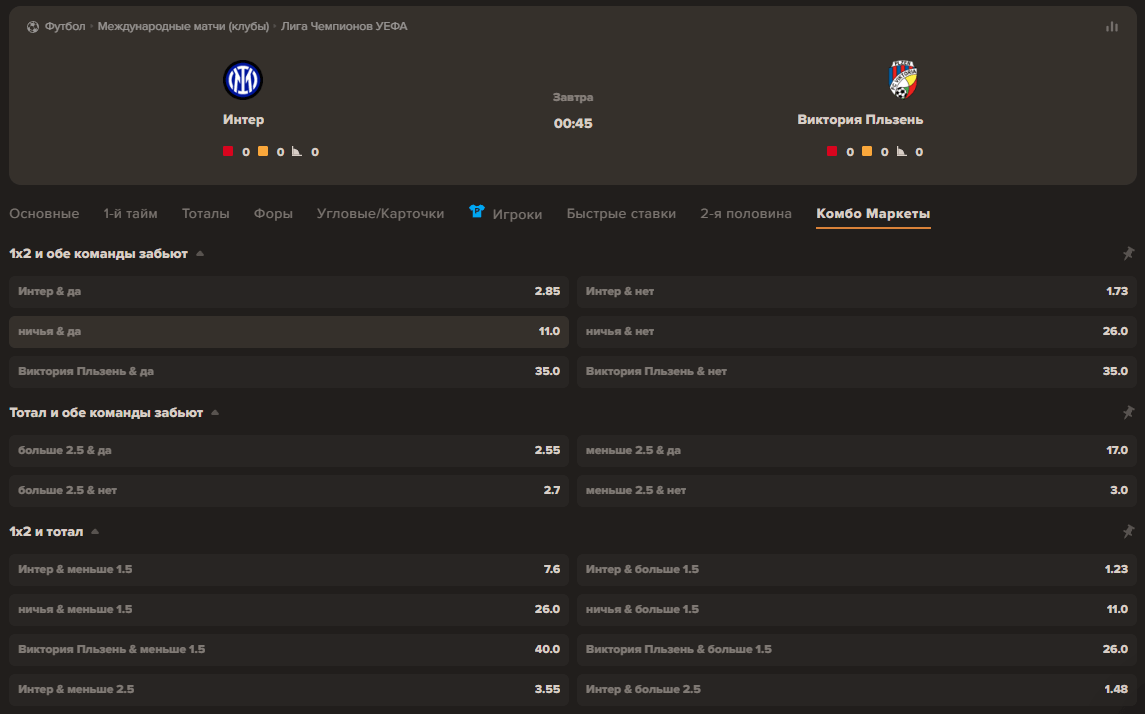This screenshot has width=1145, height=714.
Task: Pick 'ничья & нет' at 26.0
Action: click(857, 331)
